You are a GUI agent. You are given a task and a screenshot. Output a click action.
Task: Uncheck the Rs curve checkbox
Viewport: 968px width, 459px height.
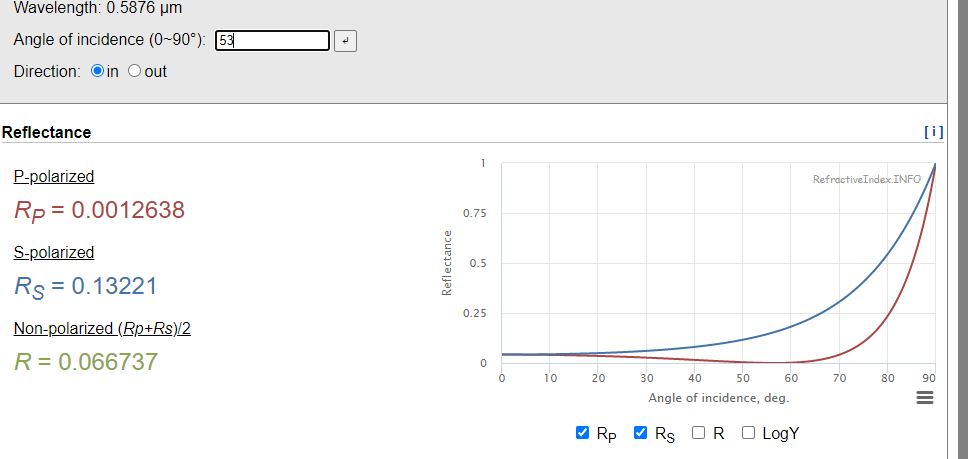coord(641,433)
